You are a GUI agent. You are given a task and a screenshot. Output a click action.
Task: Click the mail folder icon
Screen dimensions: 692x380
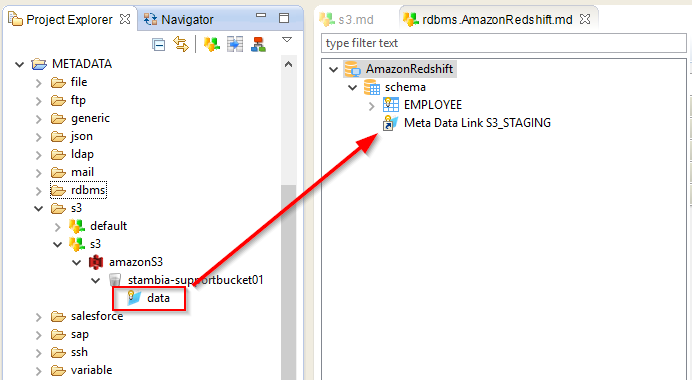58,173
